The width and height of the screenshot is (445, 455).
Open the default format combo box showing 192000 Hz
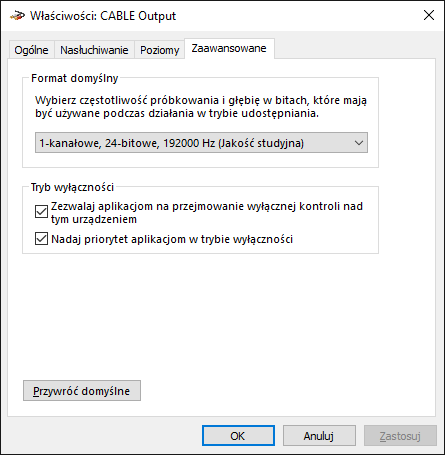point(201,143)
